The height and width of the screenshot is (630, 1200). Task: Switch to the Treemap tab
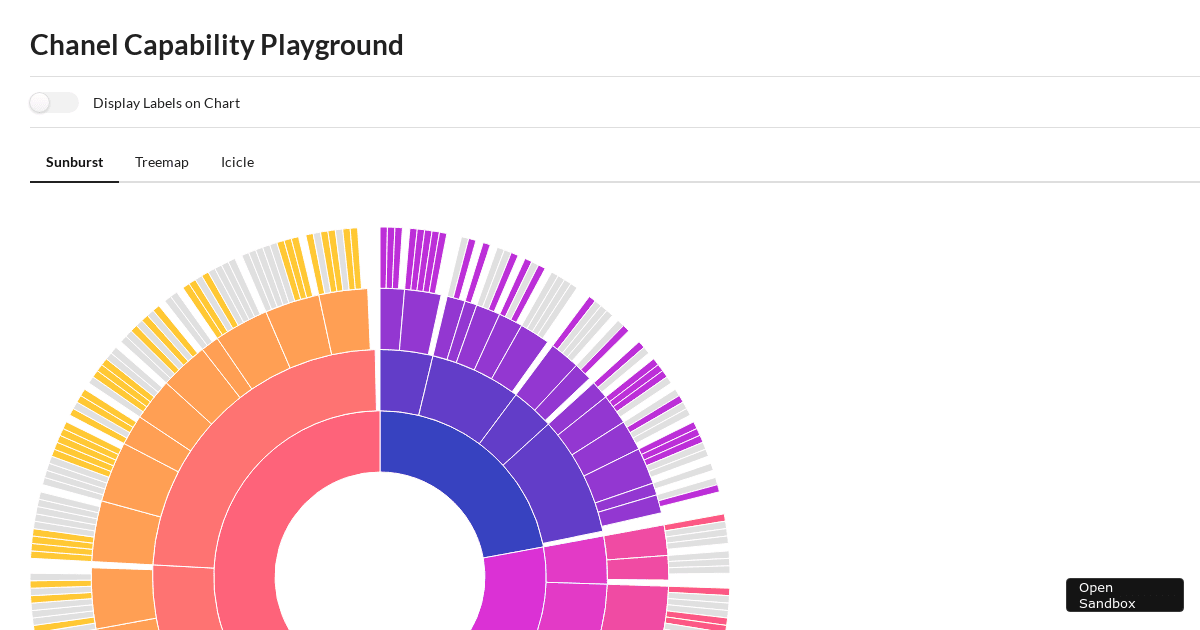point(162,162)
